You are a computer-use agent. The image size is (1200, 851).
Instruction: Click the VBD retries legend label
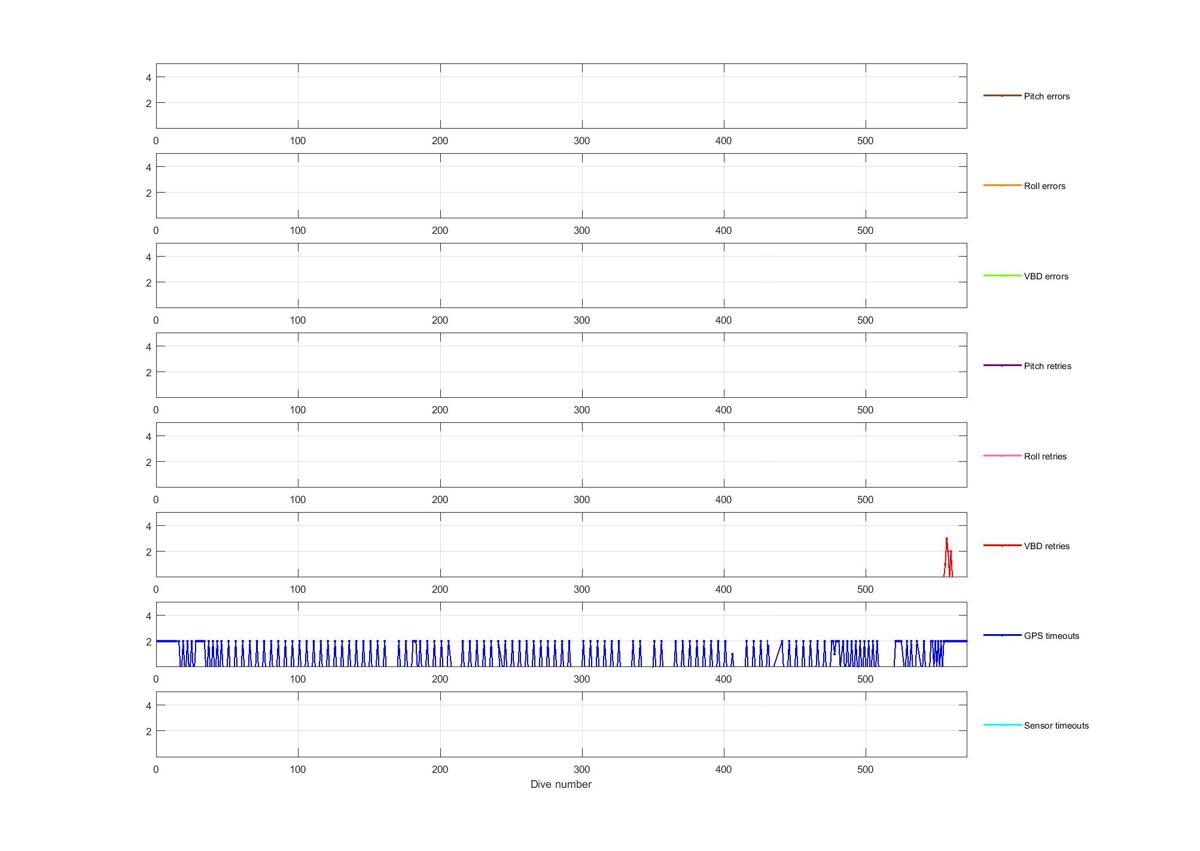(x=1046, y=546)
